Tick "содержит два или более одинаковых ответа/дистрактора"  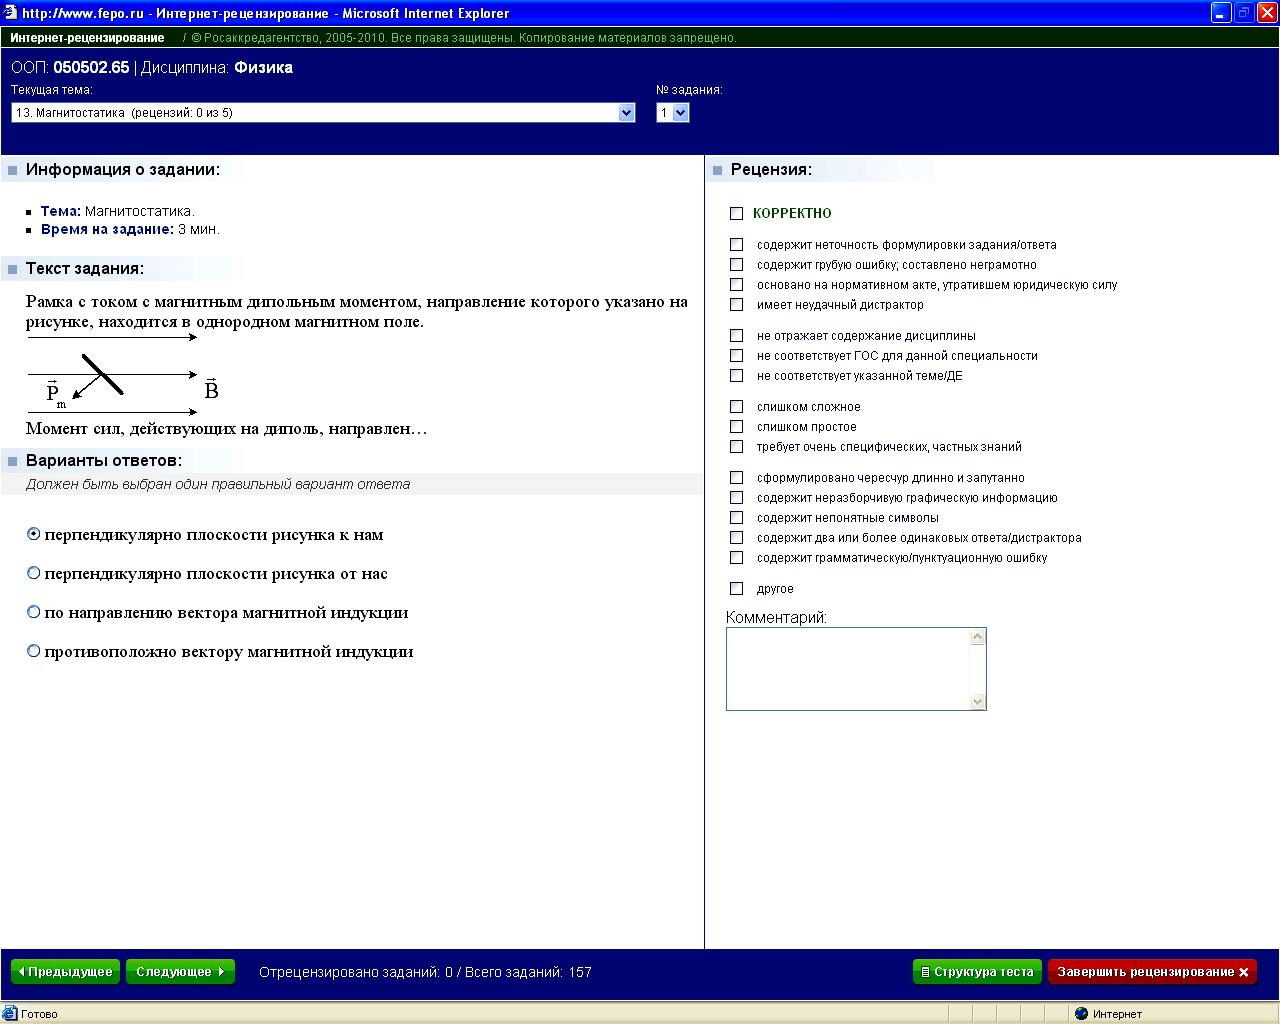click(737, 537)
